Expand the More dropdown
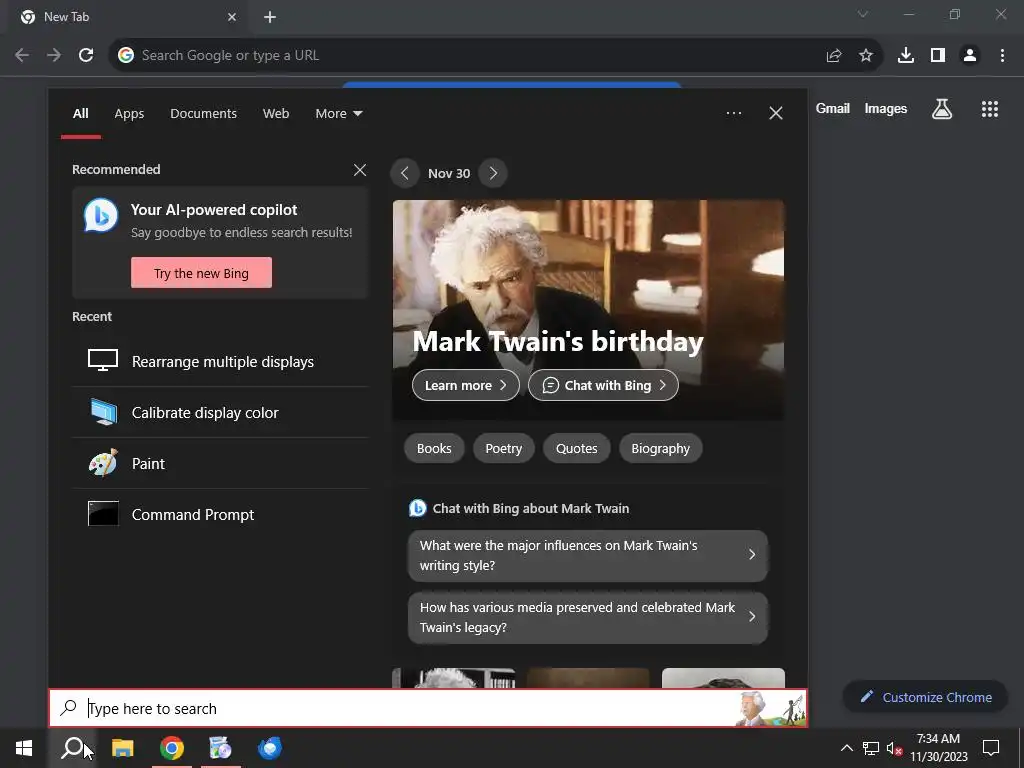The height and width of the screenshot is (768, 1024). pos(338,114)
